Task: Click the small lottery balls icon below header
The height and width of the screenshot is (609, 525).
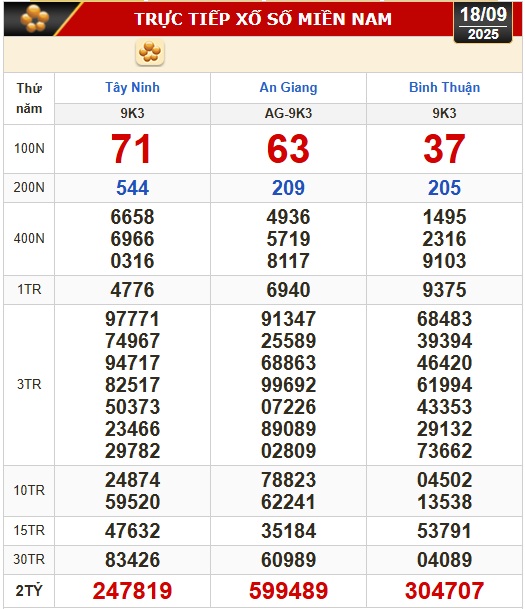Action: point(150,52)
